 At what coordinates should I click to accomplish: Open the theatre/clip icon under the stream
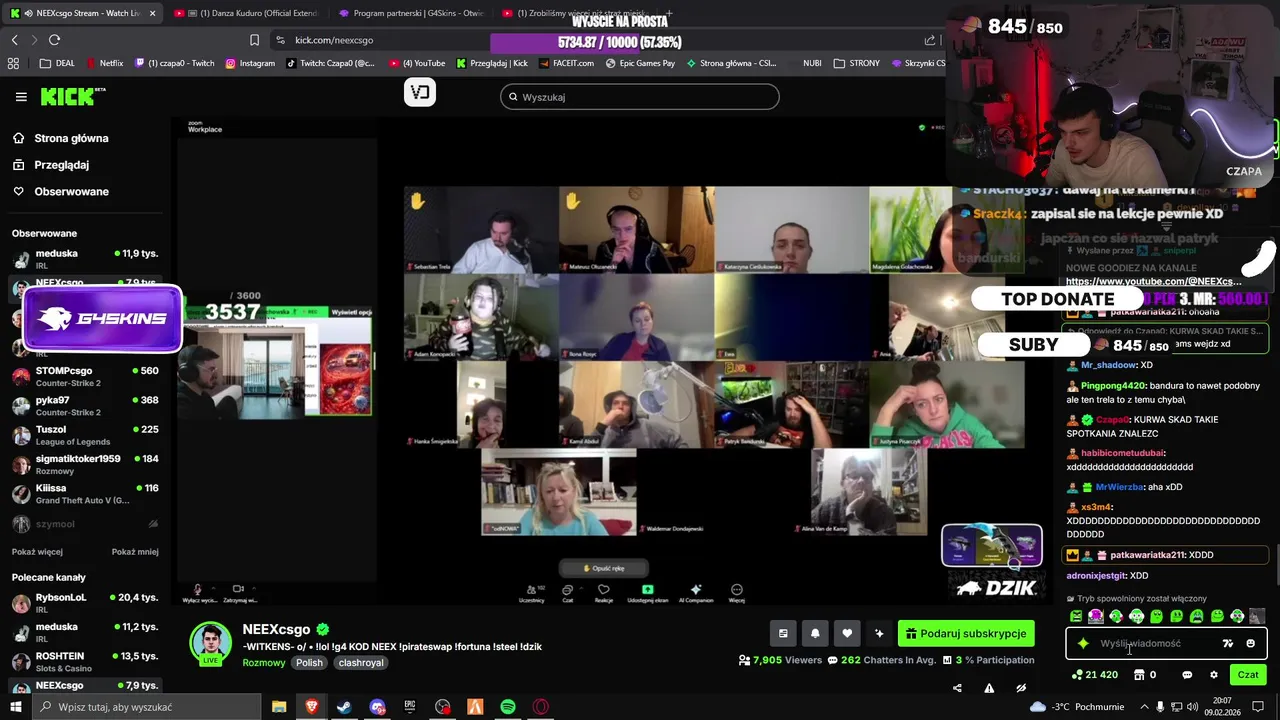(783, 633)
